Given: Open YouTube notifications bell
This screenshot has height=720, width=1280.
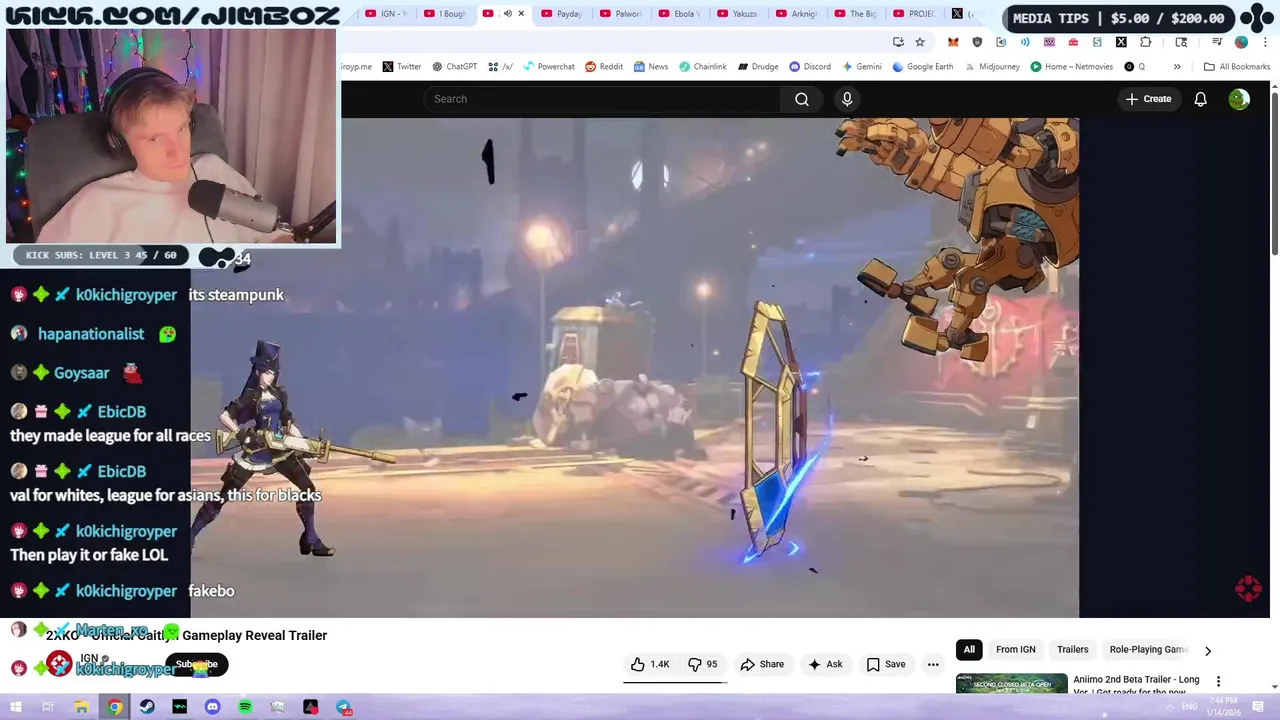Looking at the screenshot, I should coord(1200,99).
